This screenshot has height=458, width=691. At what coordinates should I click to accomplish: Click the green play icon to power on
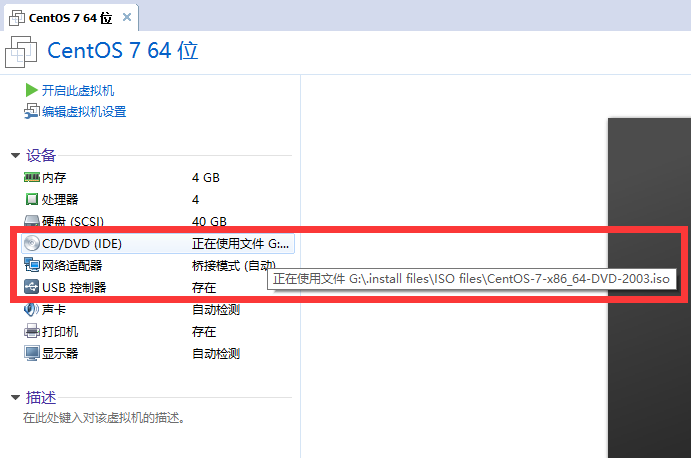[31, 90]
